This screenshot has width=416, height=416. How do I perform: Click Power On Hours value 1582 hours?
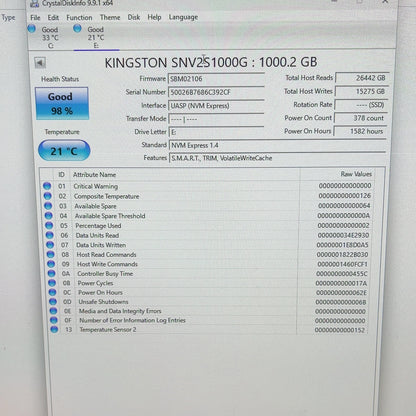360,131
